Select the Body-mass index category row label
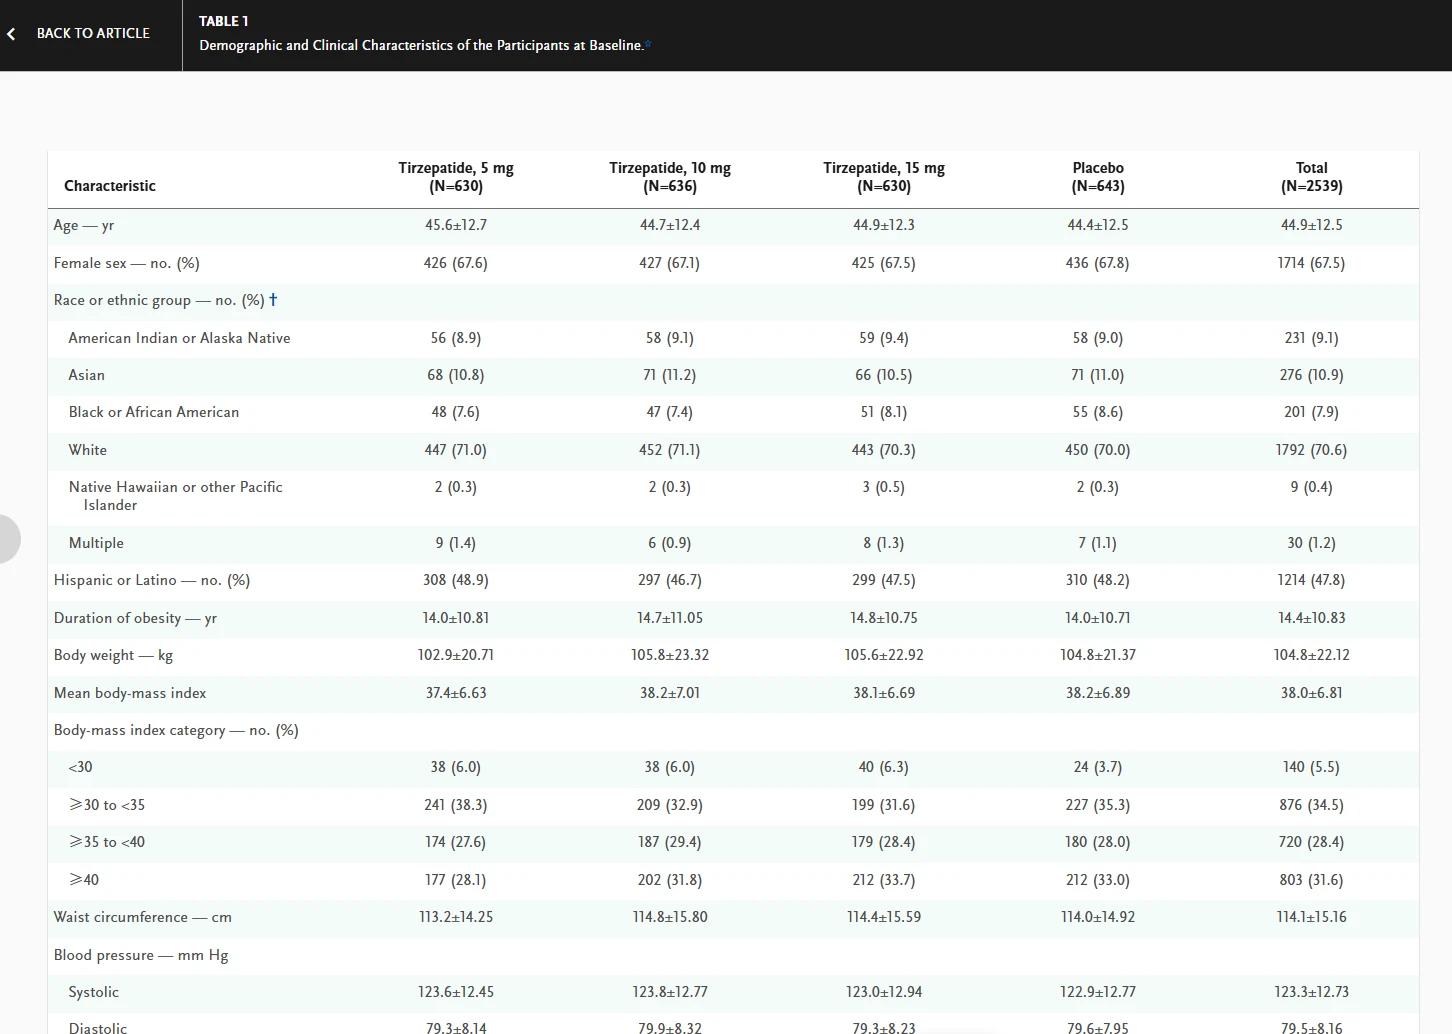 pyautogui.click(x=176, y=730)
